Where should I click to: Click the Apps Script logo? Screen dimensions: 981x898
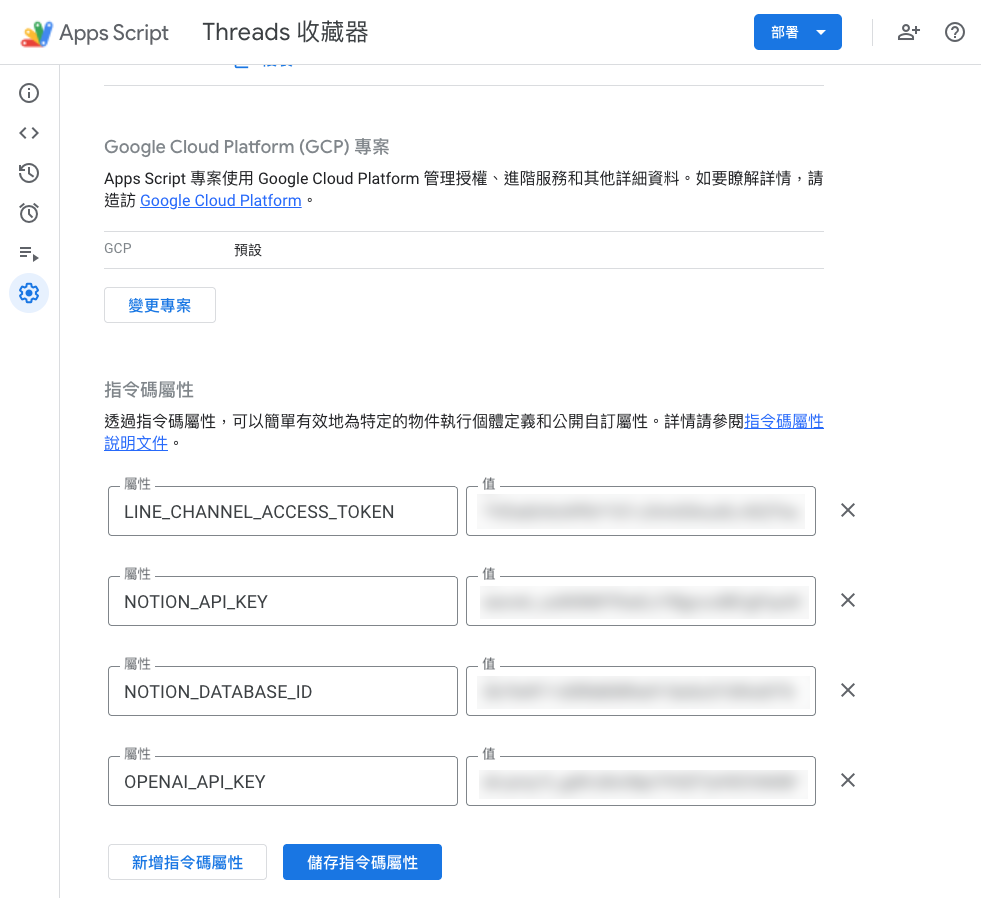95,33
